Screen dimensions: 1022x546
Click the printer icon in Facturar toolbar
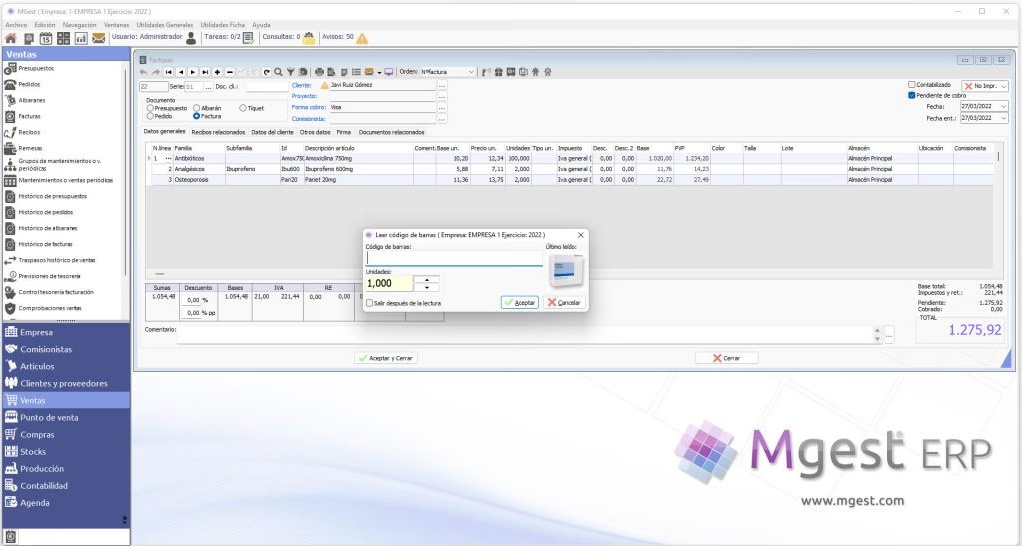319,72
